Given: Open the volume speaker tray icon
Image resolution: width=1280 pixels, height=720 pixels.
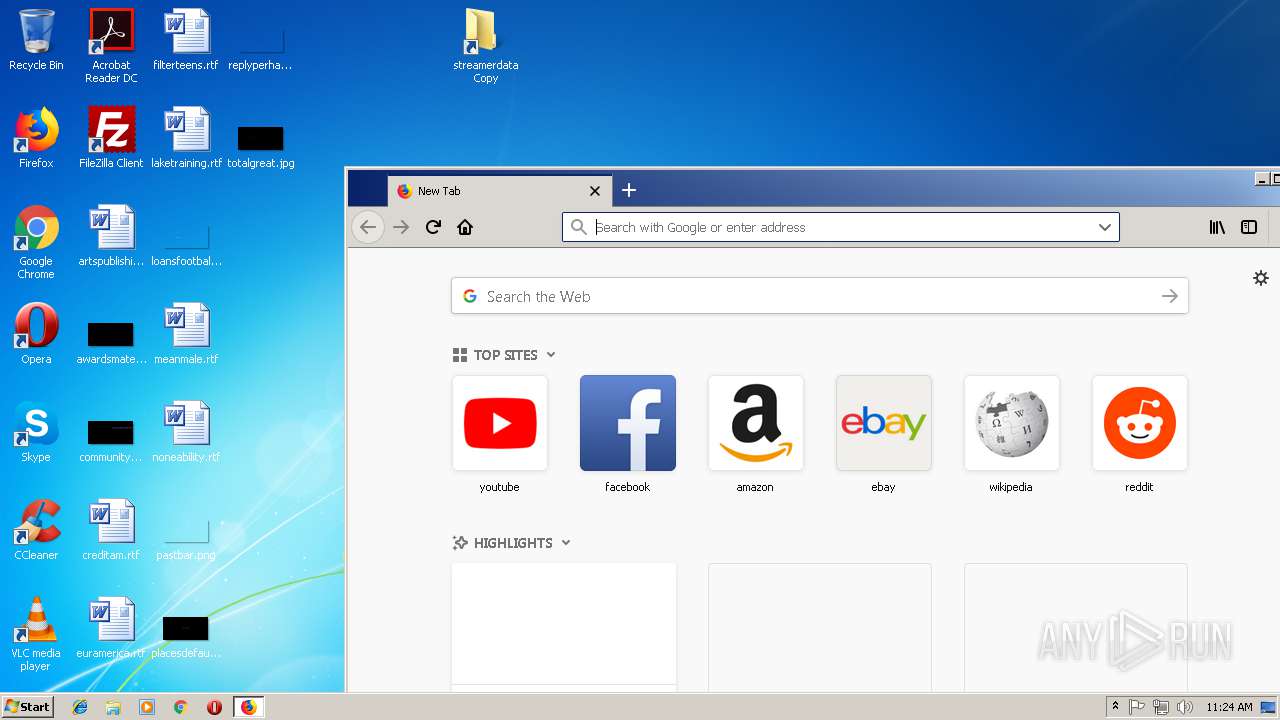Looking at the screenshot, I should [x=1185, y=707].
